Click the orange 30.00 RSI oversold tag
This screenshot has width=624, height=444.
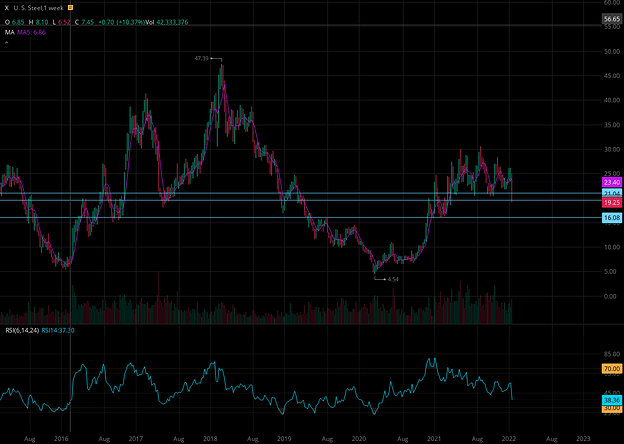coord(612,408)
